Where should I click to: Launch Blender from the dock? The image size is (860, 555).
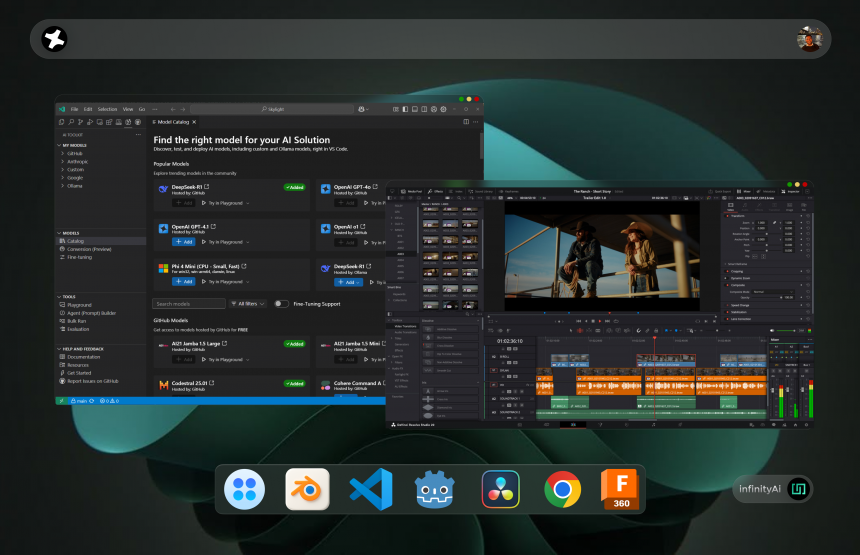tap(307, 489)
